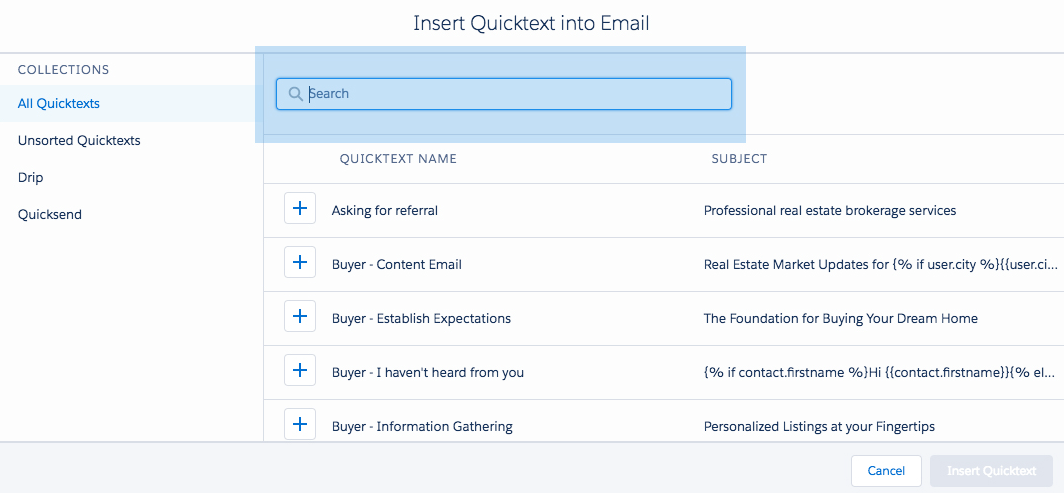The width and height of the screenshot is (1064, 493).
Task: Select Buyer - Information Gathering entry
Action: [422, 427]
